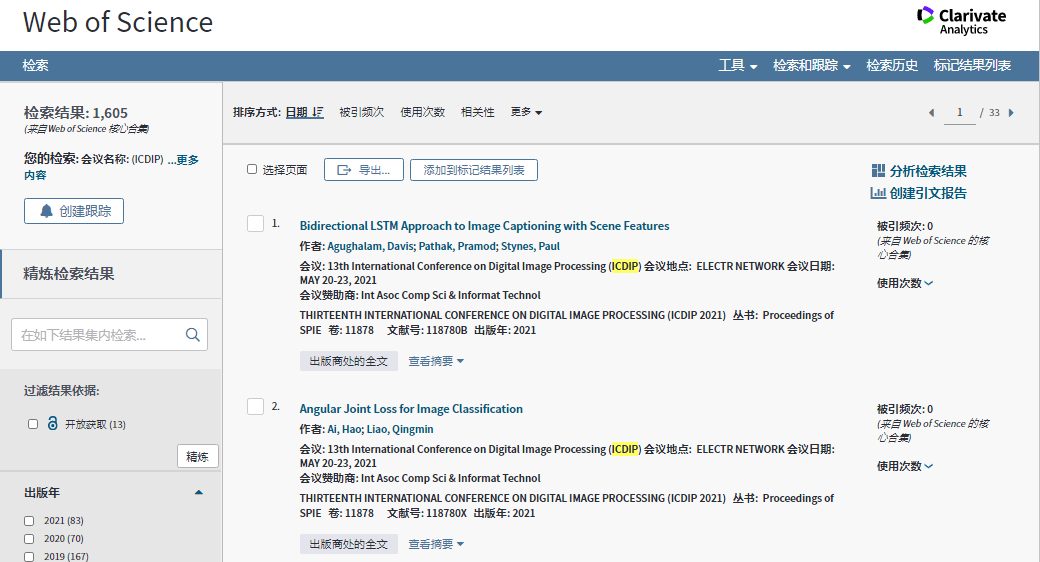Check the 2020 (70) publication year filter
1040x562 pixels.
pyautogui.click(x=29, y=539)
